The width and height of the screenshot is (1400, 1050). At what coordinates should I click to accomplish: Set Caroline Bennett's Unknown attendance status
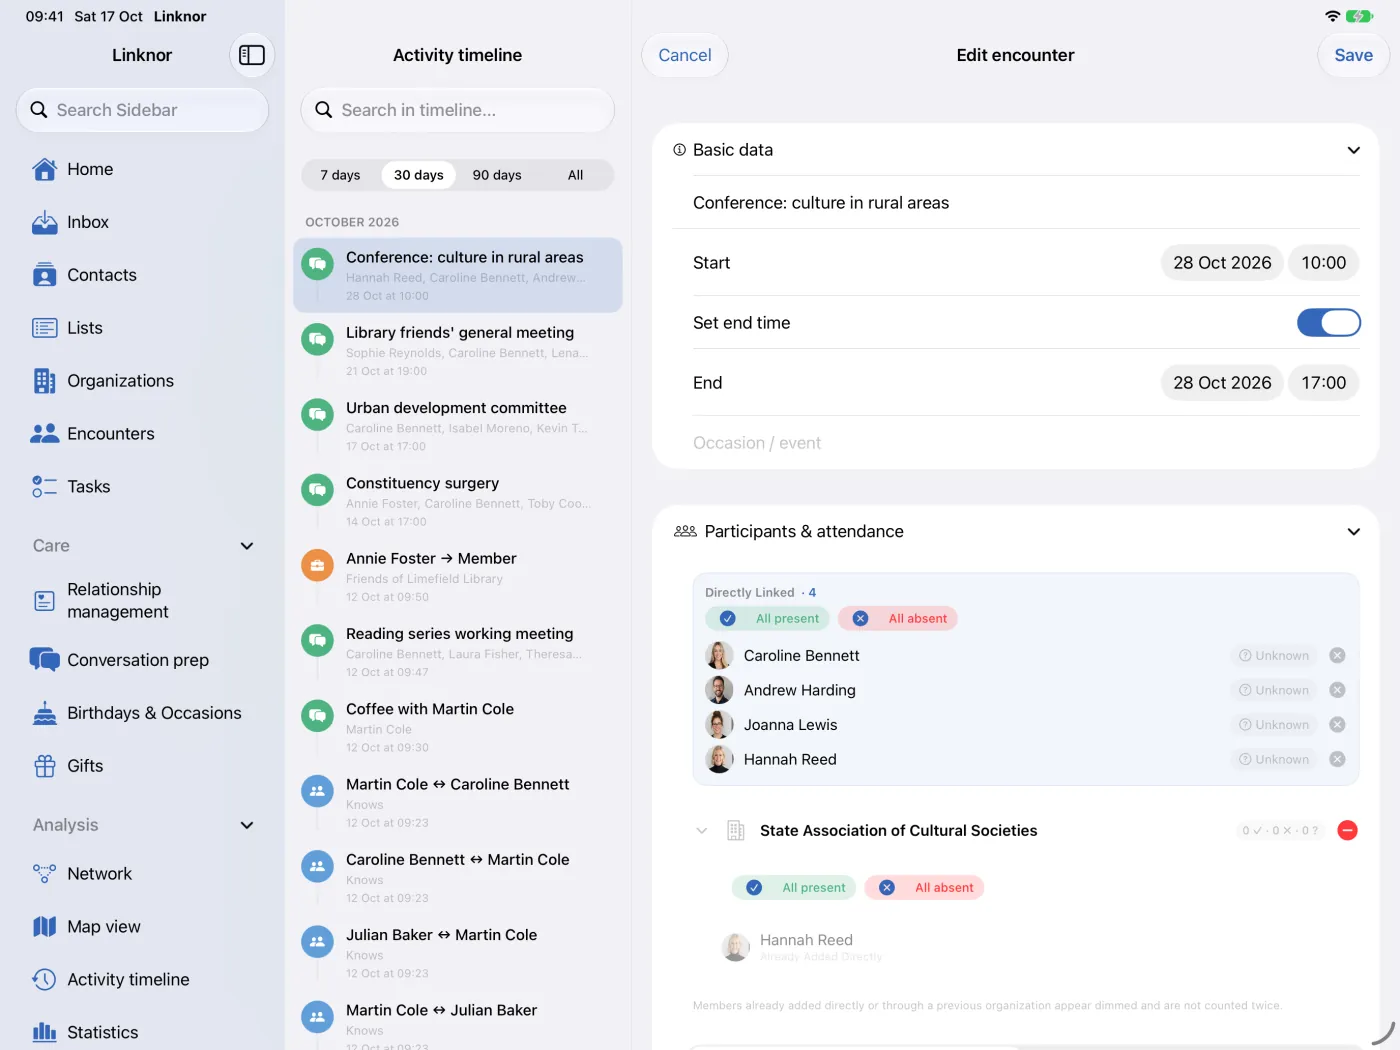coord(1274,656)
